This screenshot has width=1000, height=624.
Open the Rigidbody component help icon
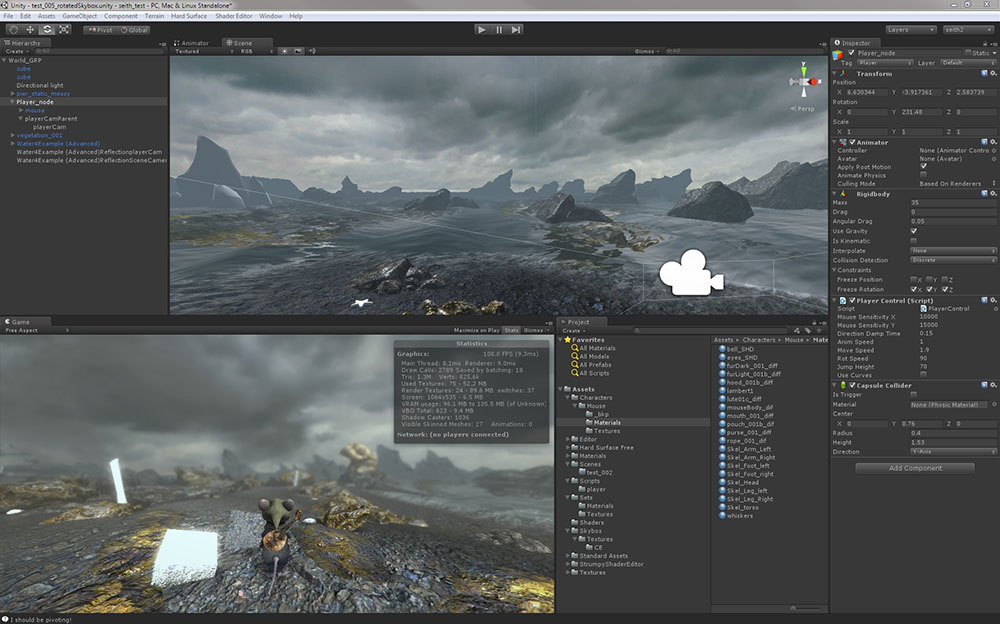click(x=984, y=193)
